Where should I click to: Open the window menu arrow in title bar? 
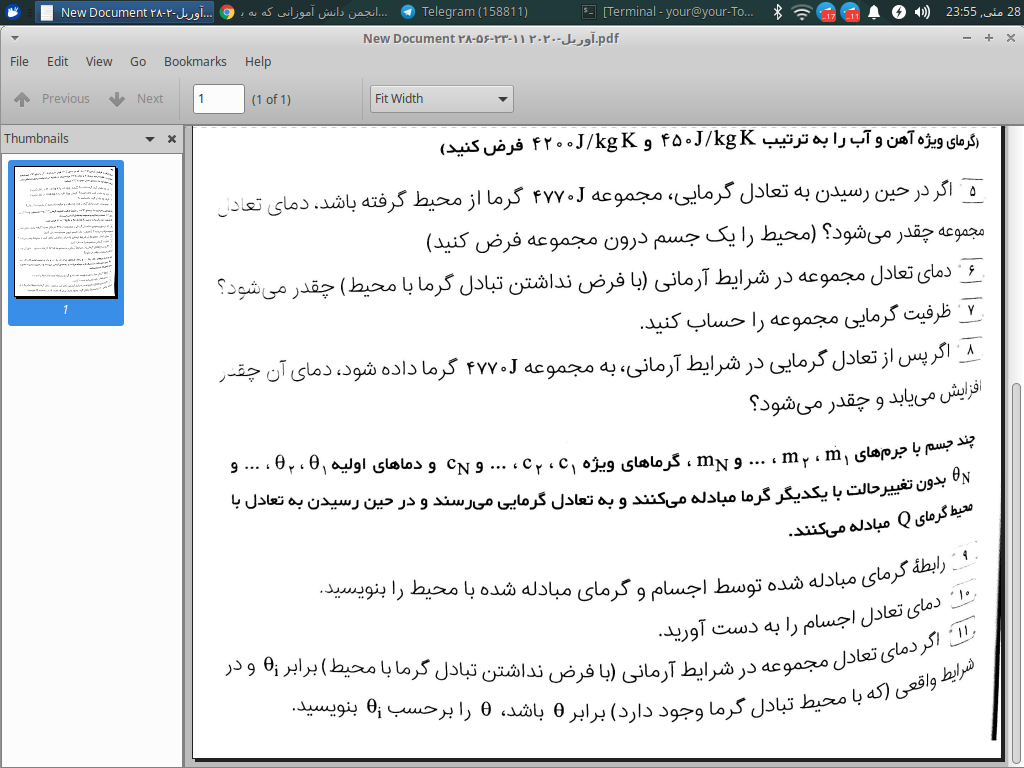pyautogui.click(x=12, y=38)
